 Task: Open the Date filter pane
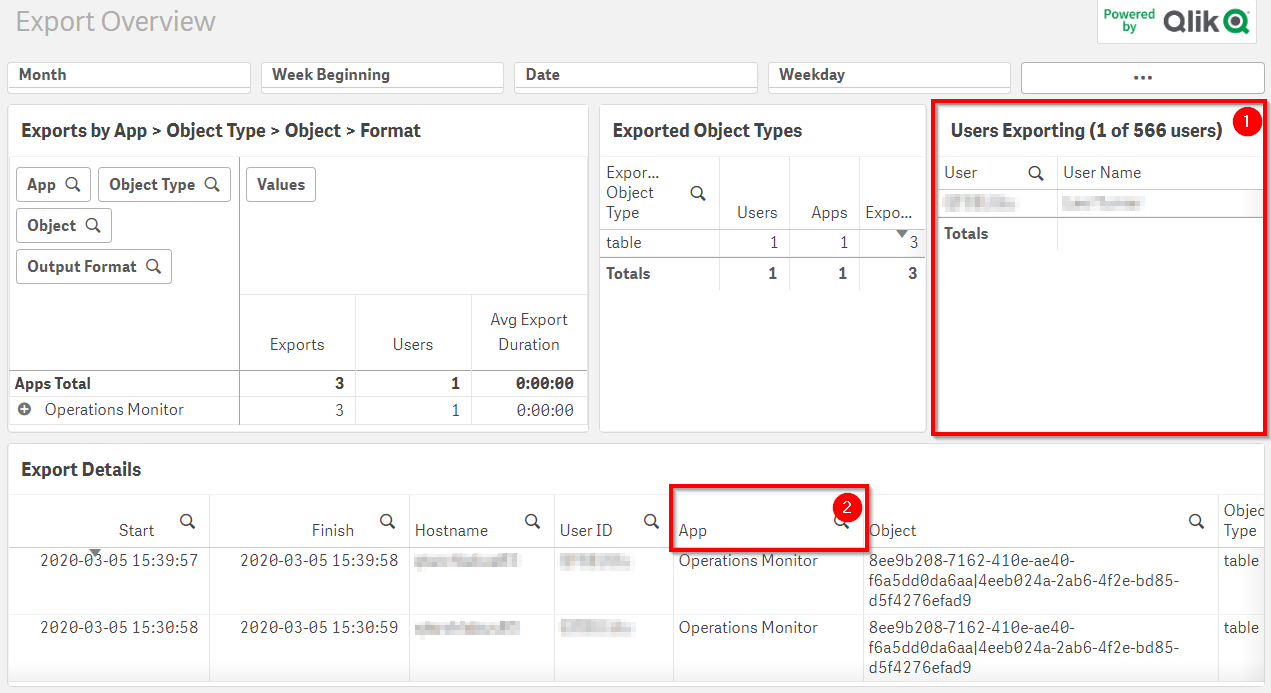pyautogui.click(x=635, y=76)
